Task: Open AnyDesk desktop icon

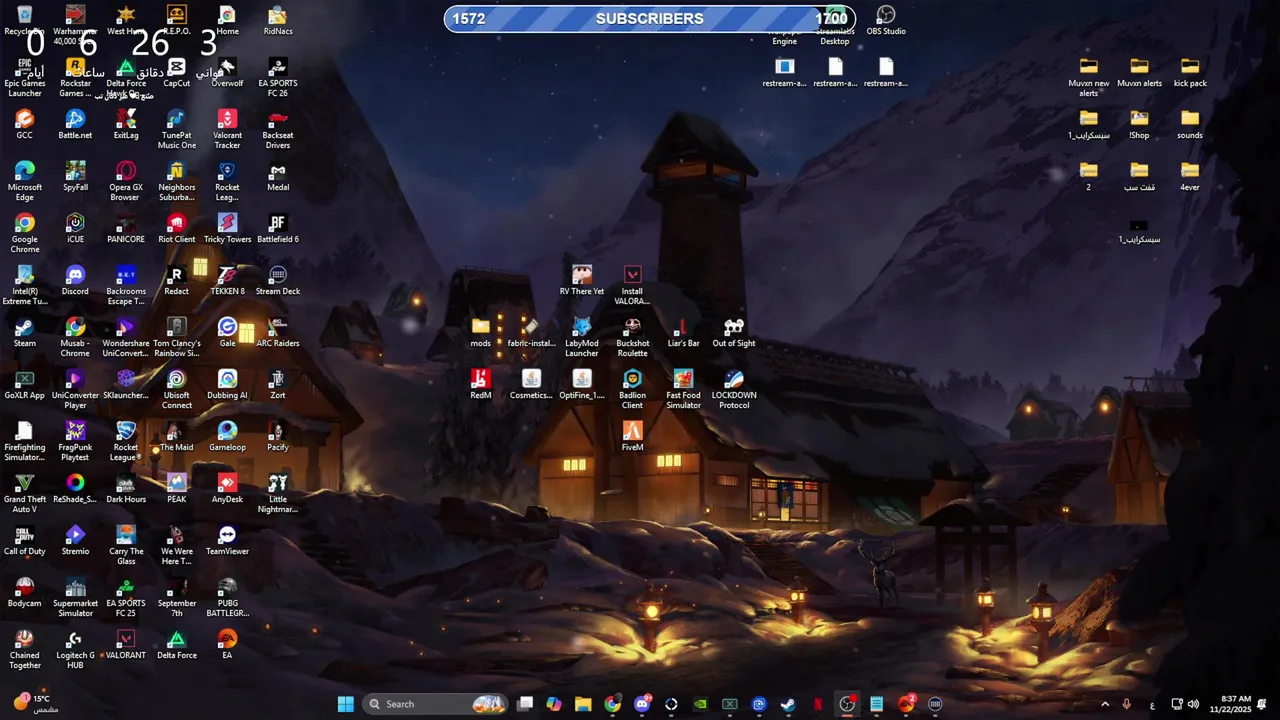Action: tap(227, 488)
